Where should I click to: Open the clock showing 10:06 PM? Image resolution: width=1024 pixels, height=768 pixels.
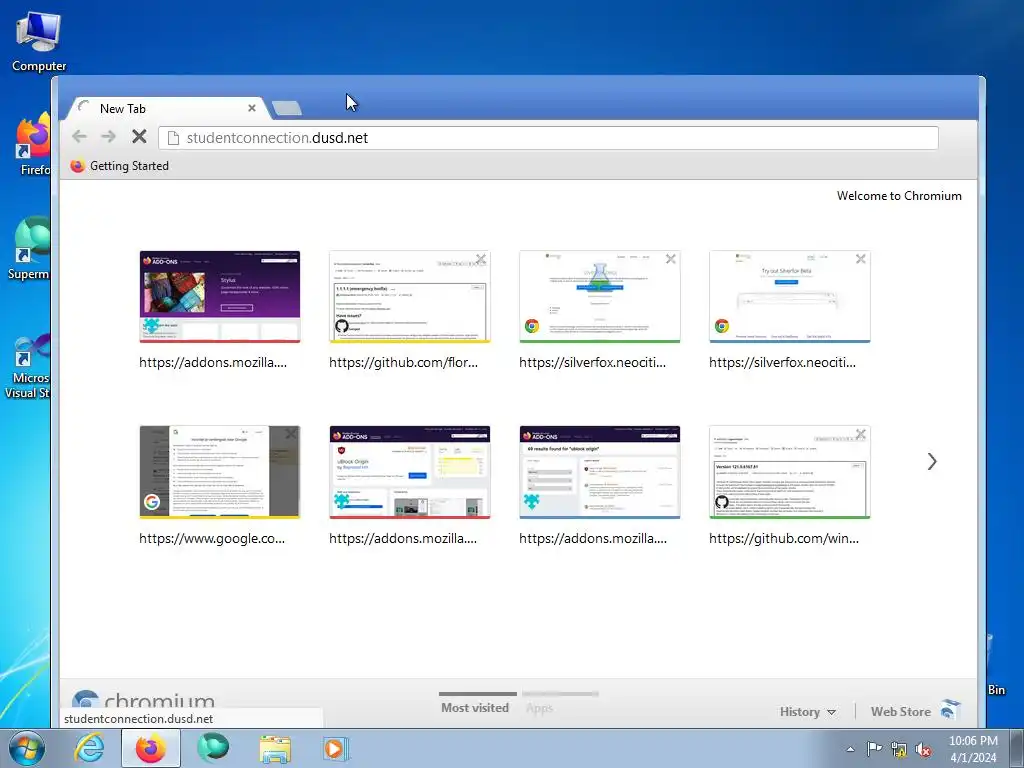[973, 749]
